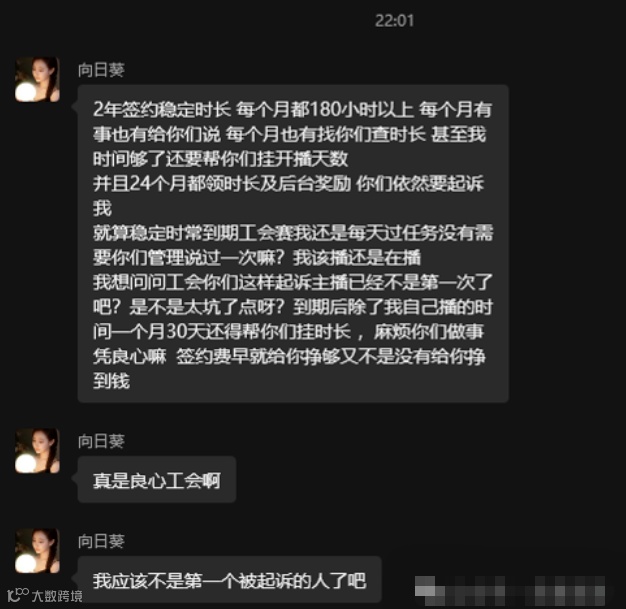The width and height of the screenshot is (626, 609).
Task: Select the sender name 向日葵 above the first message
Action: (x=101, y=70)
